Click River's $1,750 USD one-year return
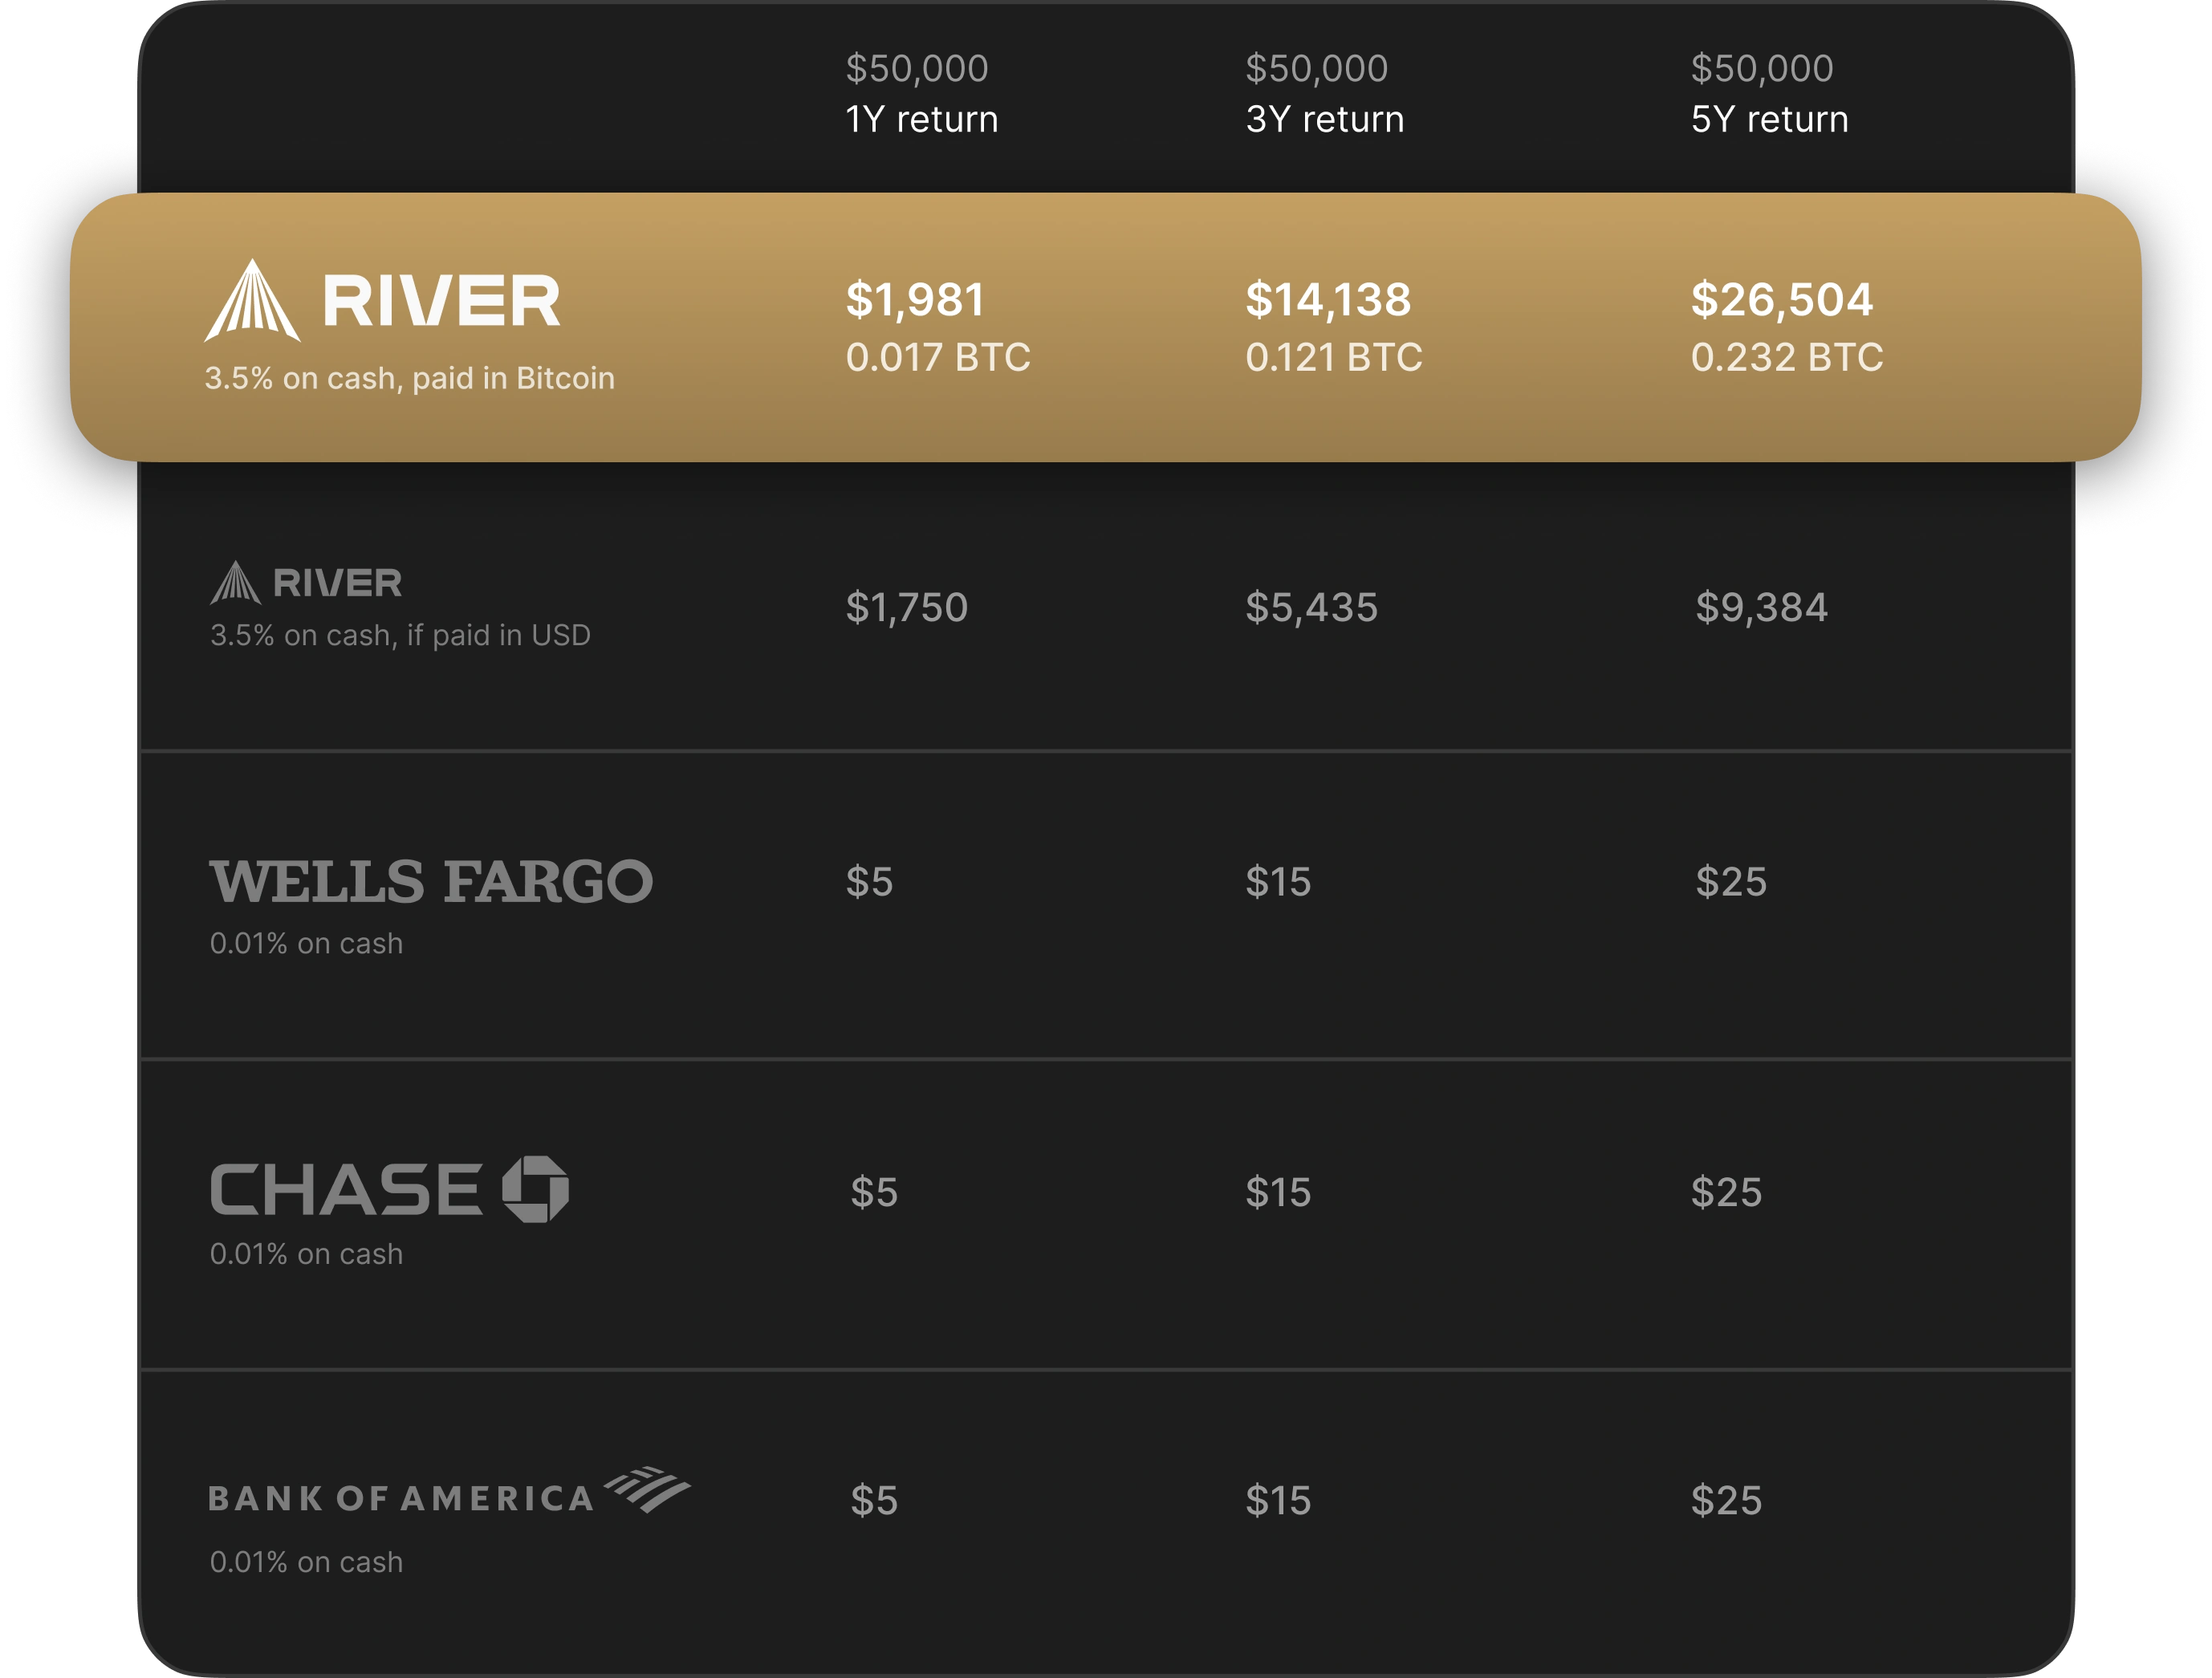 pyautogui.click(x=906, y=607)
